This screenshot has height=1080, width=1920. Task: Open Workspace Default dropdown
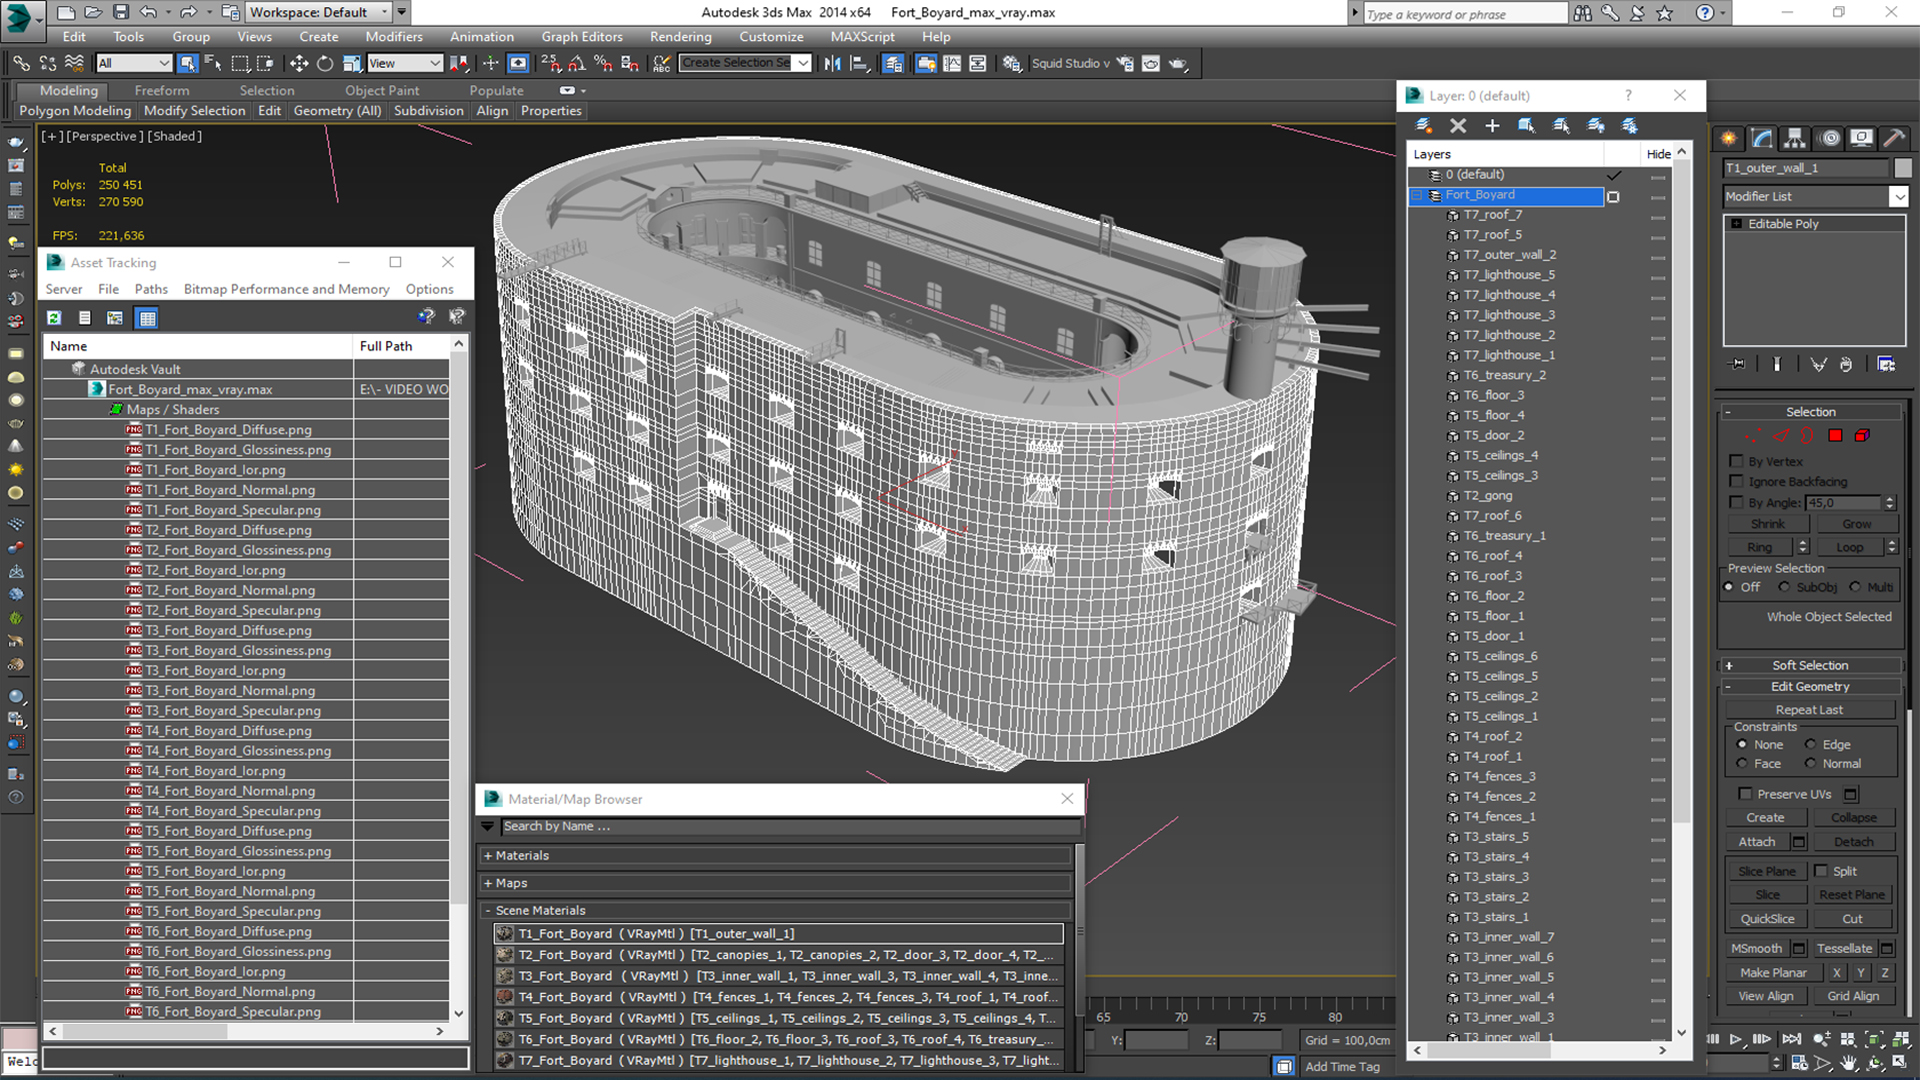pyautogui.click(x=384, y=12)
